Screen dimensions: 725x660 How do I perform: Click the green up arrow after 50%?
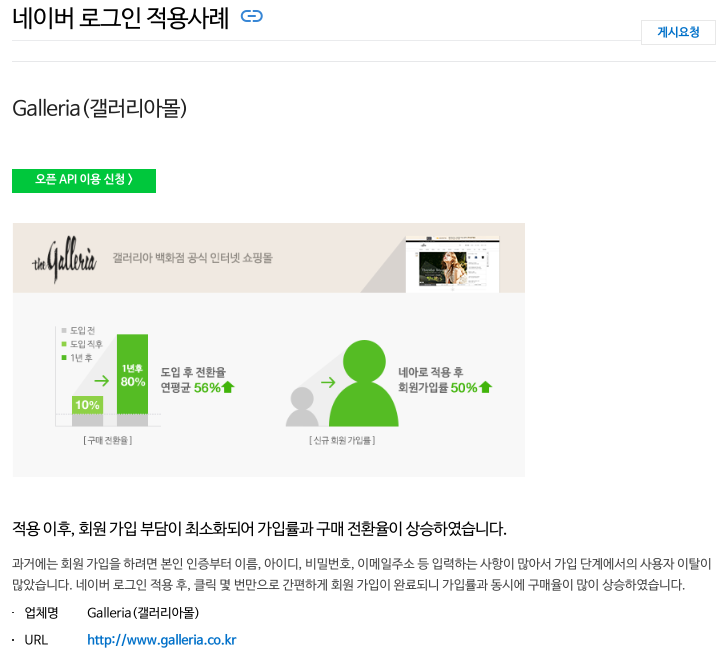pyautogui.click(x=485, y=387)
